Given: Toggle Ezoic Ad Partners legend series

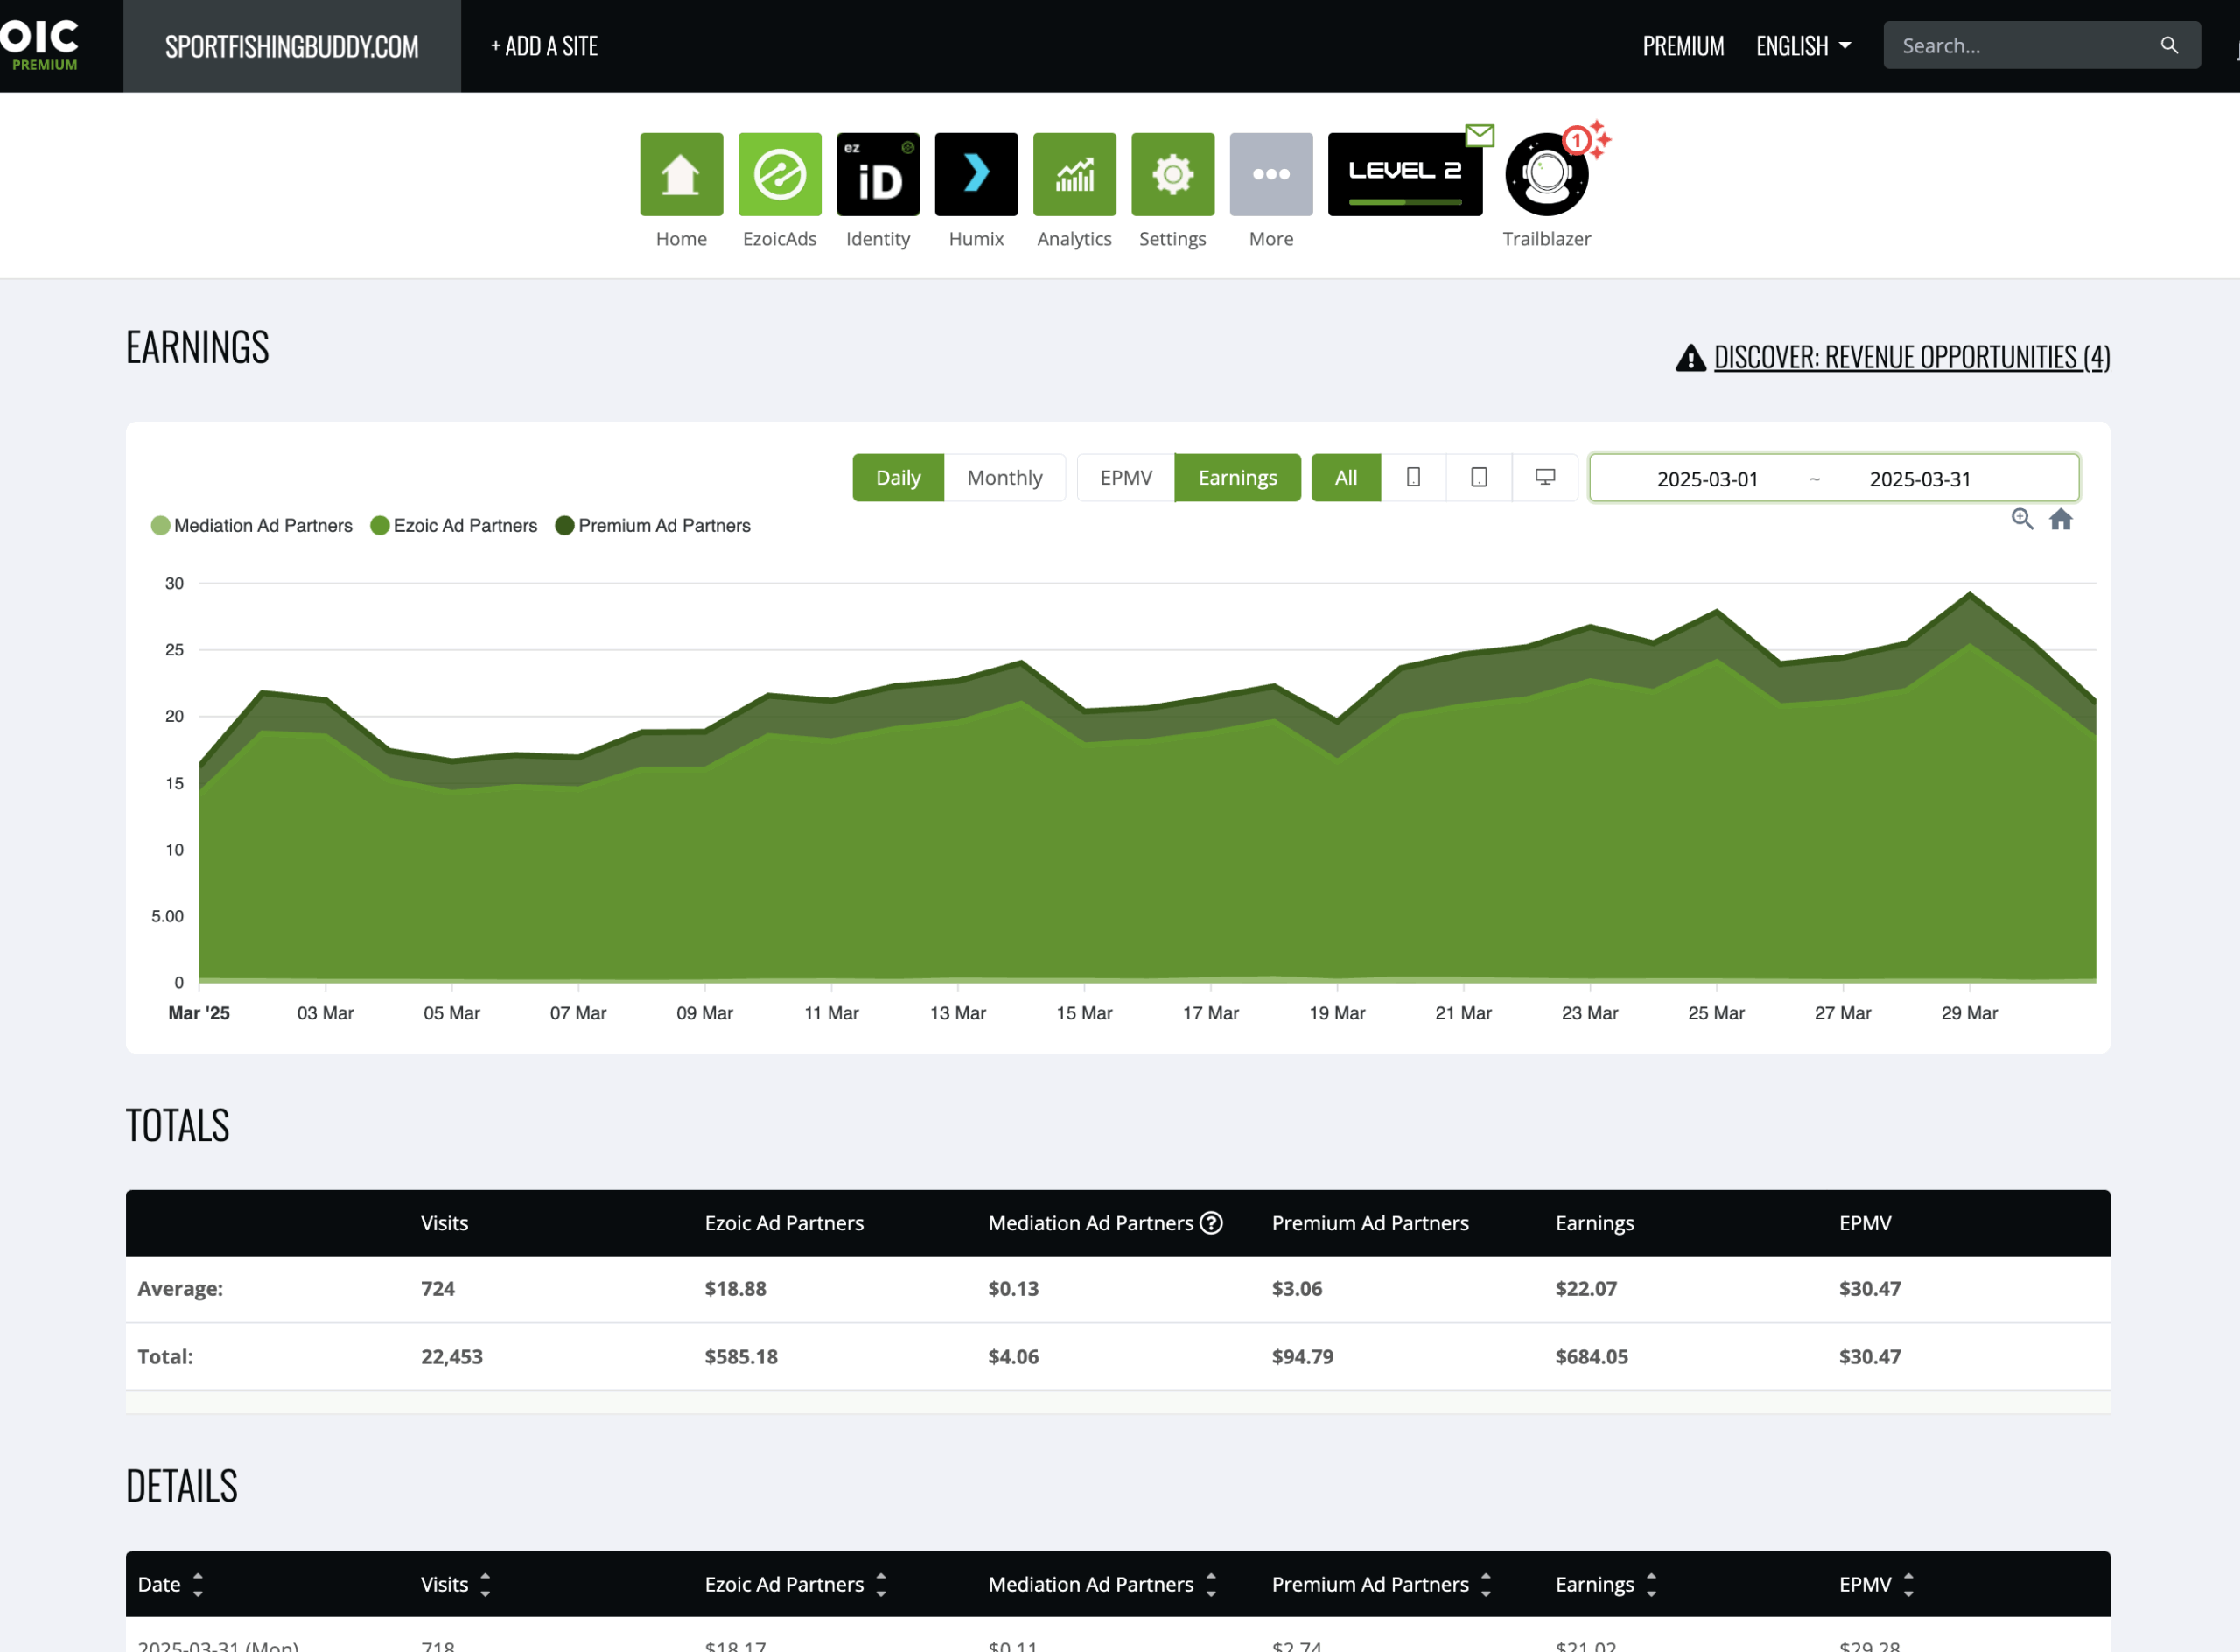Looking at the screenshot, I should [454, 526].
